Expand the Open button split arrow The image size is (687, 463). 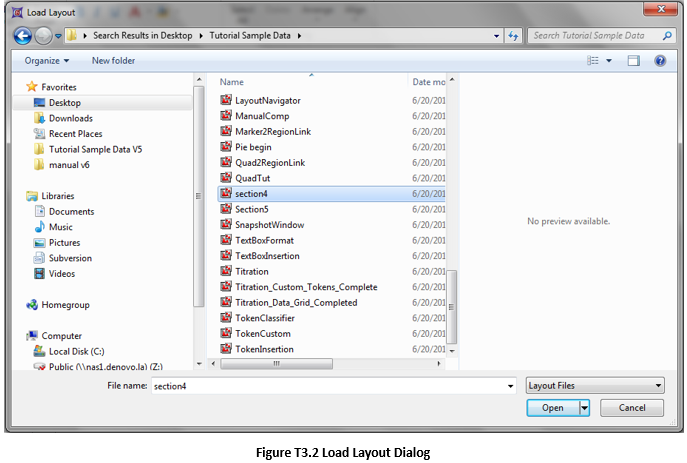(x=583, y=408)
